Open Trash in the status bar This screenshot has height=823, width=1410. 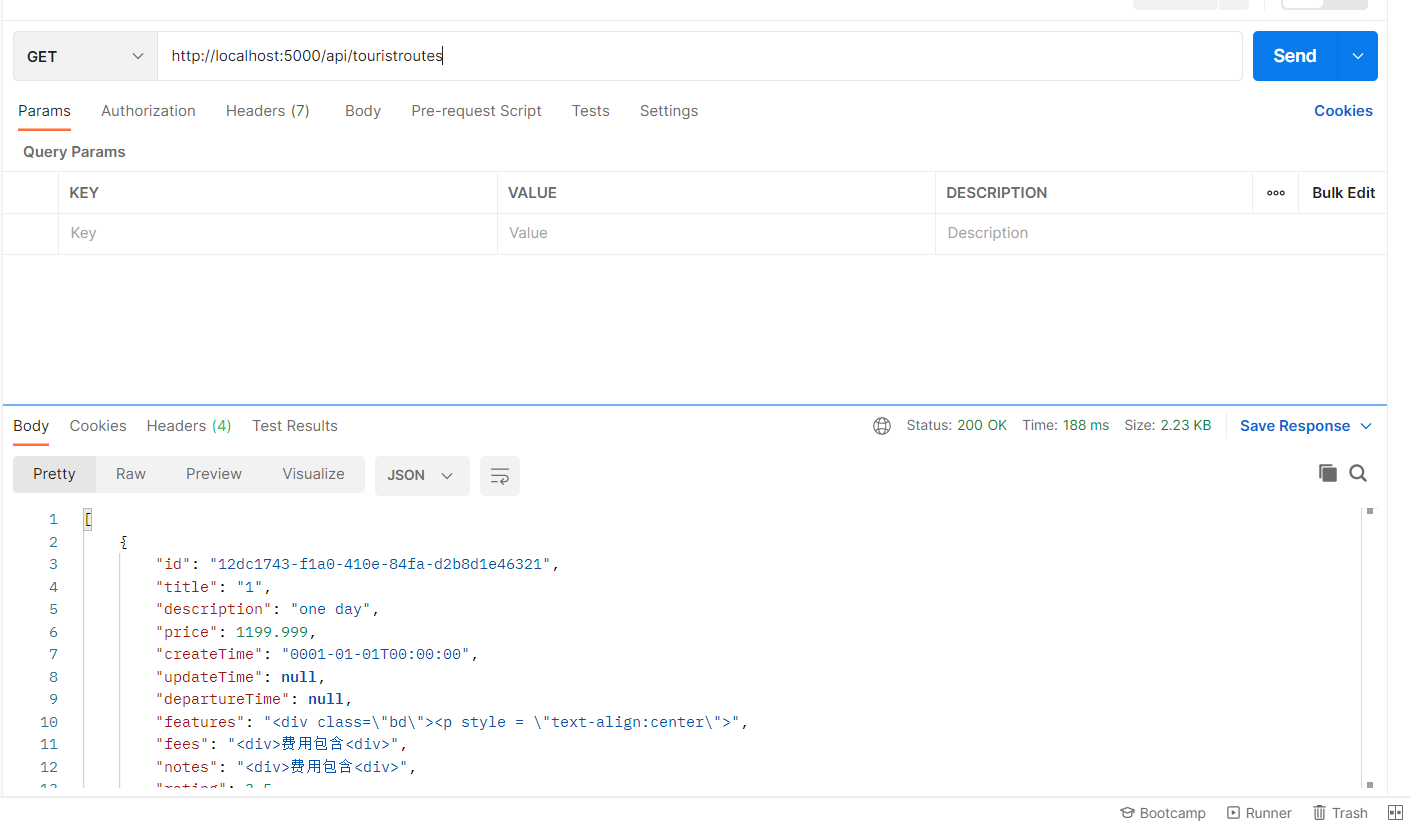[x=1340, y=813]
